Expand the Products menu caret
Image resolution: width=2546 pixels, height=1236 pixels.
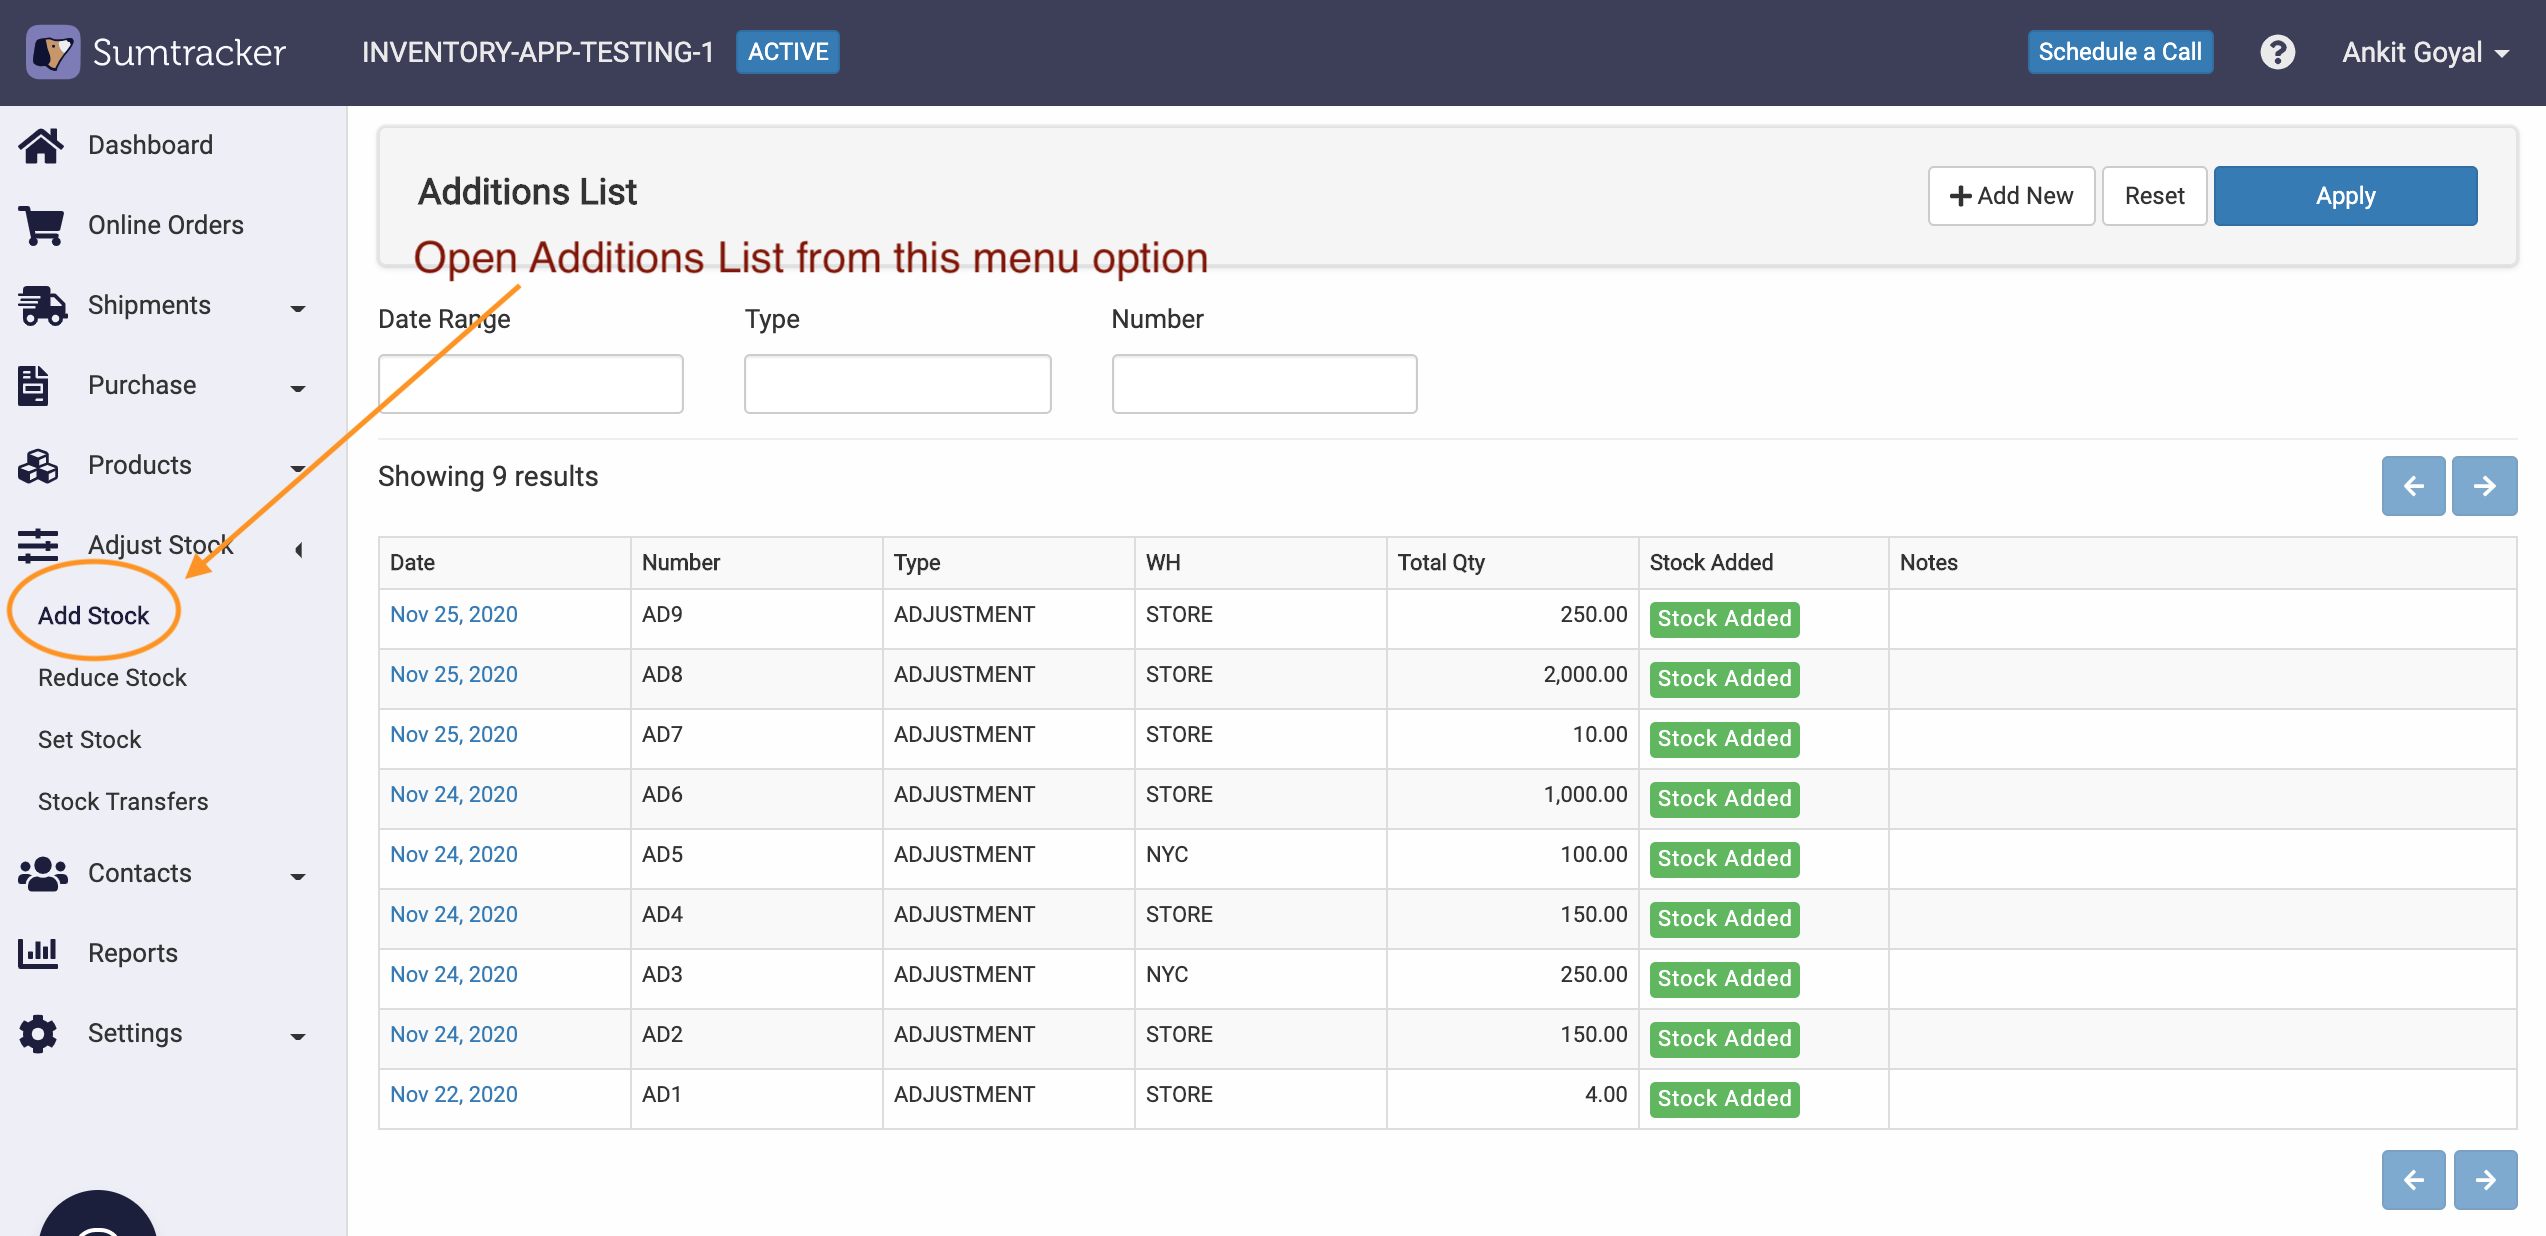pos(298,469)
